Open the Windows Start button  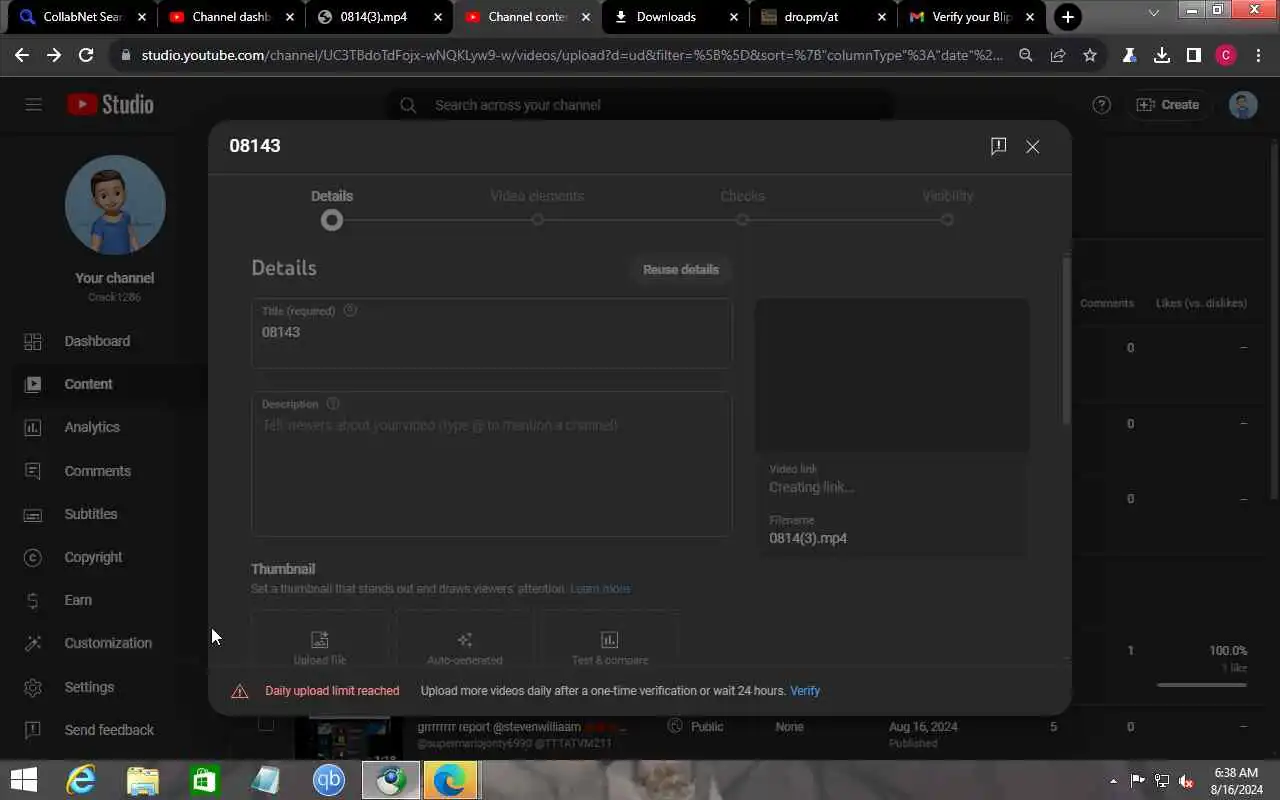coord(23,780)
